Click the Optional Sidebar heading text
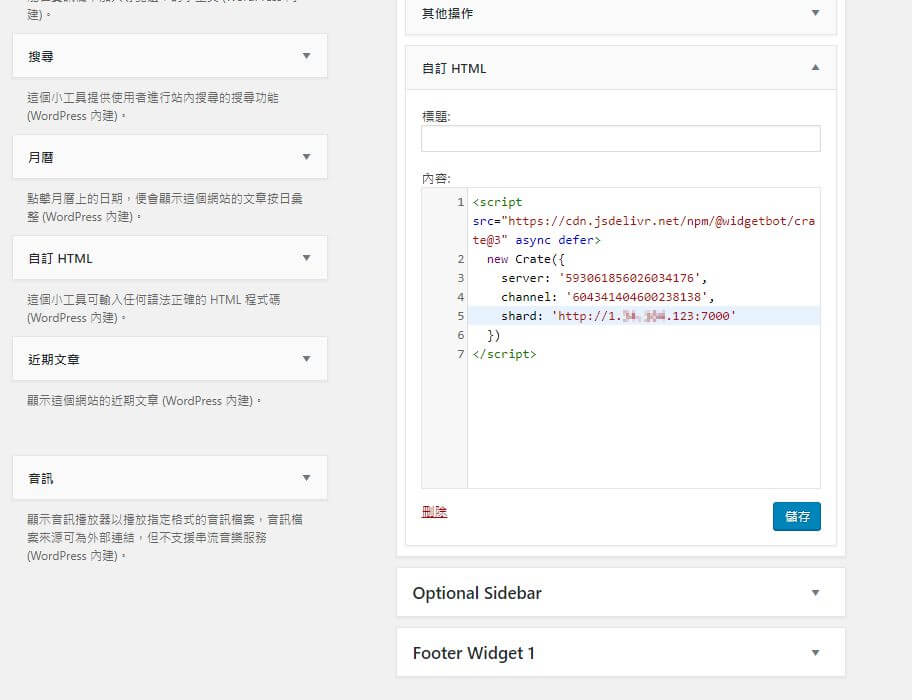Screen dimensions: 912x700 click(477, 593)
